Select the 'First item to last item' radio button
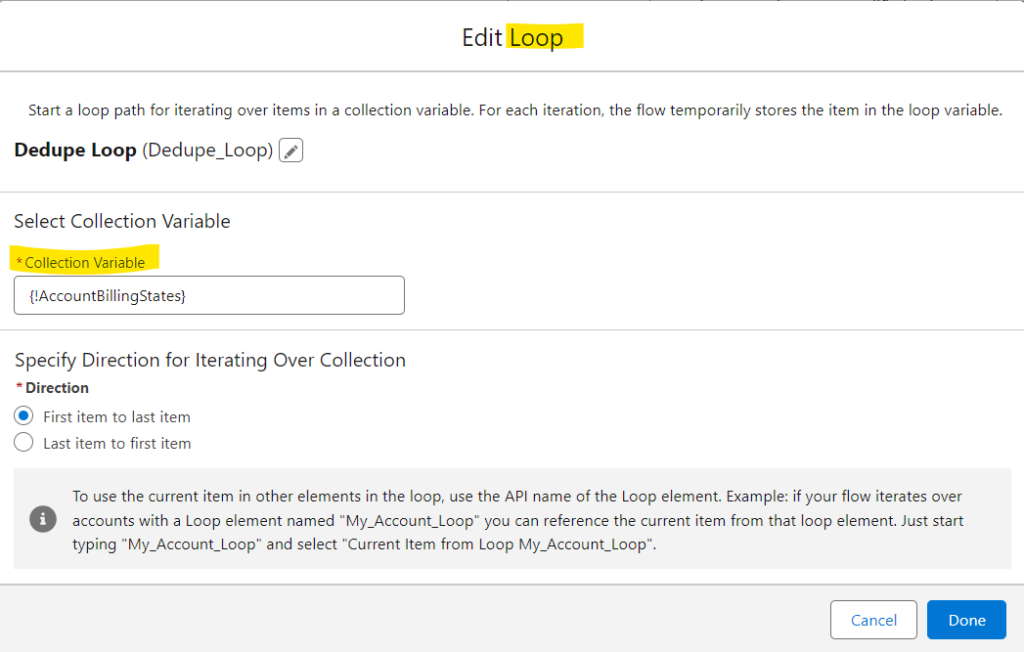The height and width of the screenshot is (652, 1024). click(x=24, y=416)
